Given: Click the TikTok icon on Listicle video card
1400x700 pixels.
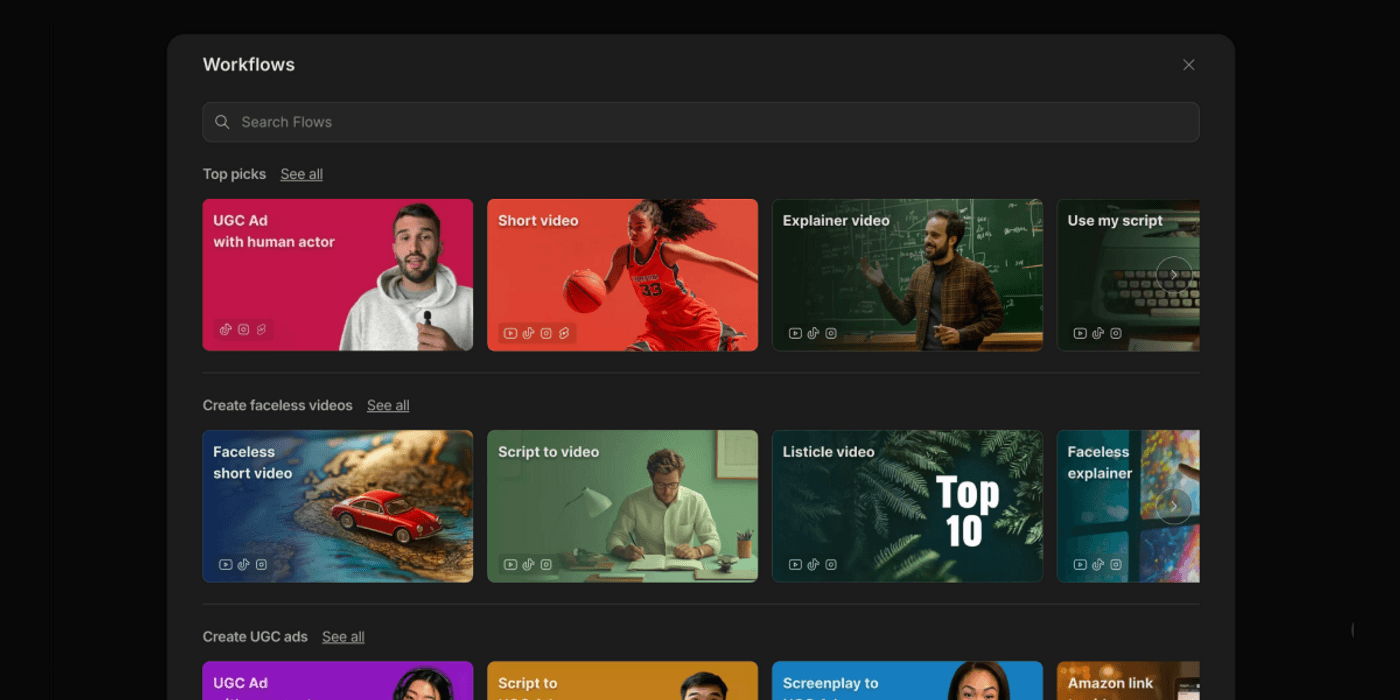Looking at the screenshot, I should [x=813, y=564].
